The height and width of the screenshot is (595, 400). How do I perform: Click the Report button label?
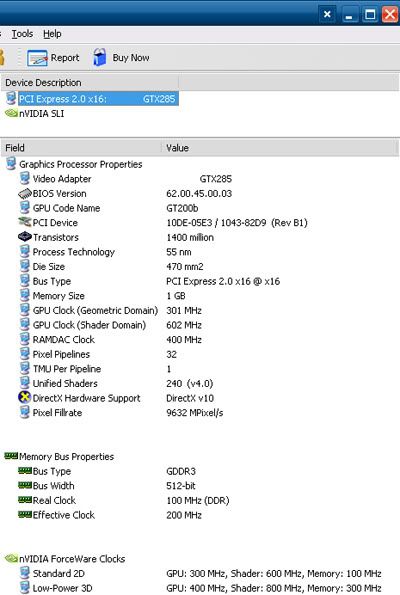(x=65, y=58)
